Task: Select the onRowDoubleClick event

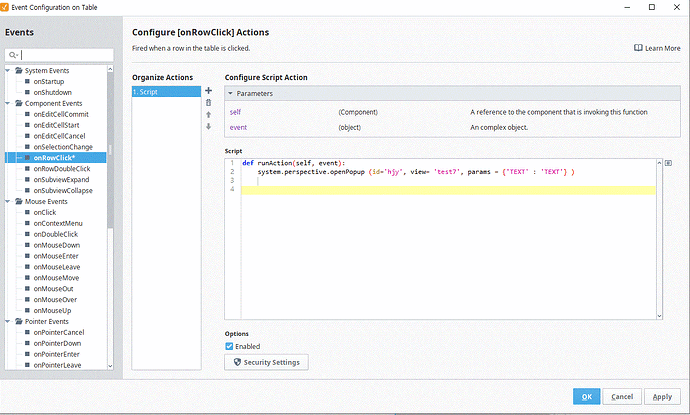Action: [x=62, y=169]
